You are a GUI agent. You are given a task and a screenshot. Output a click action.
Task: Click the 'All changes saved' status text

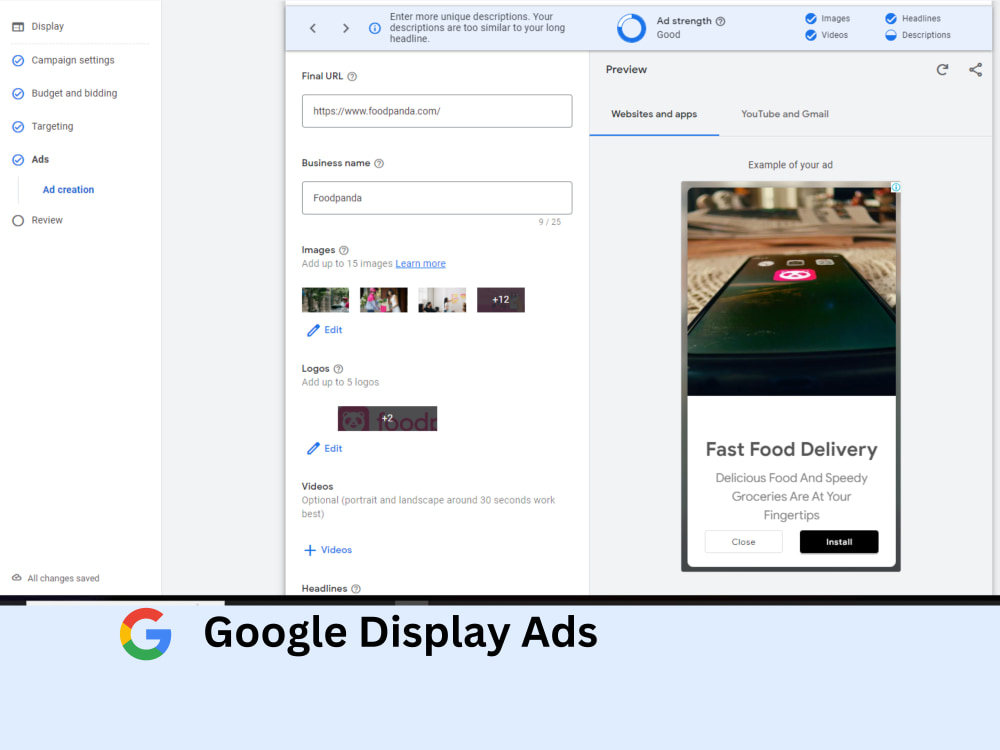pos(63,578)
